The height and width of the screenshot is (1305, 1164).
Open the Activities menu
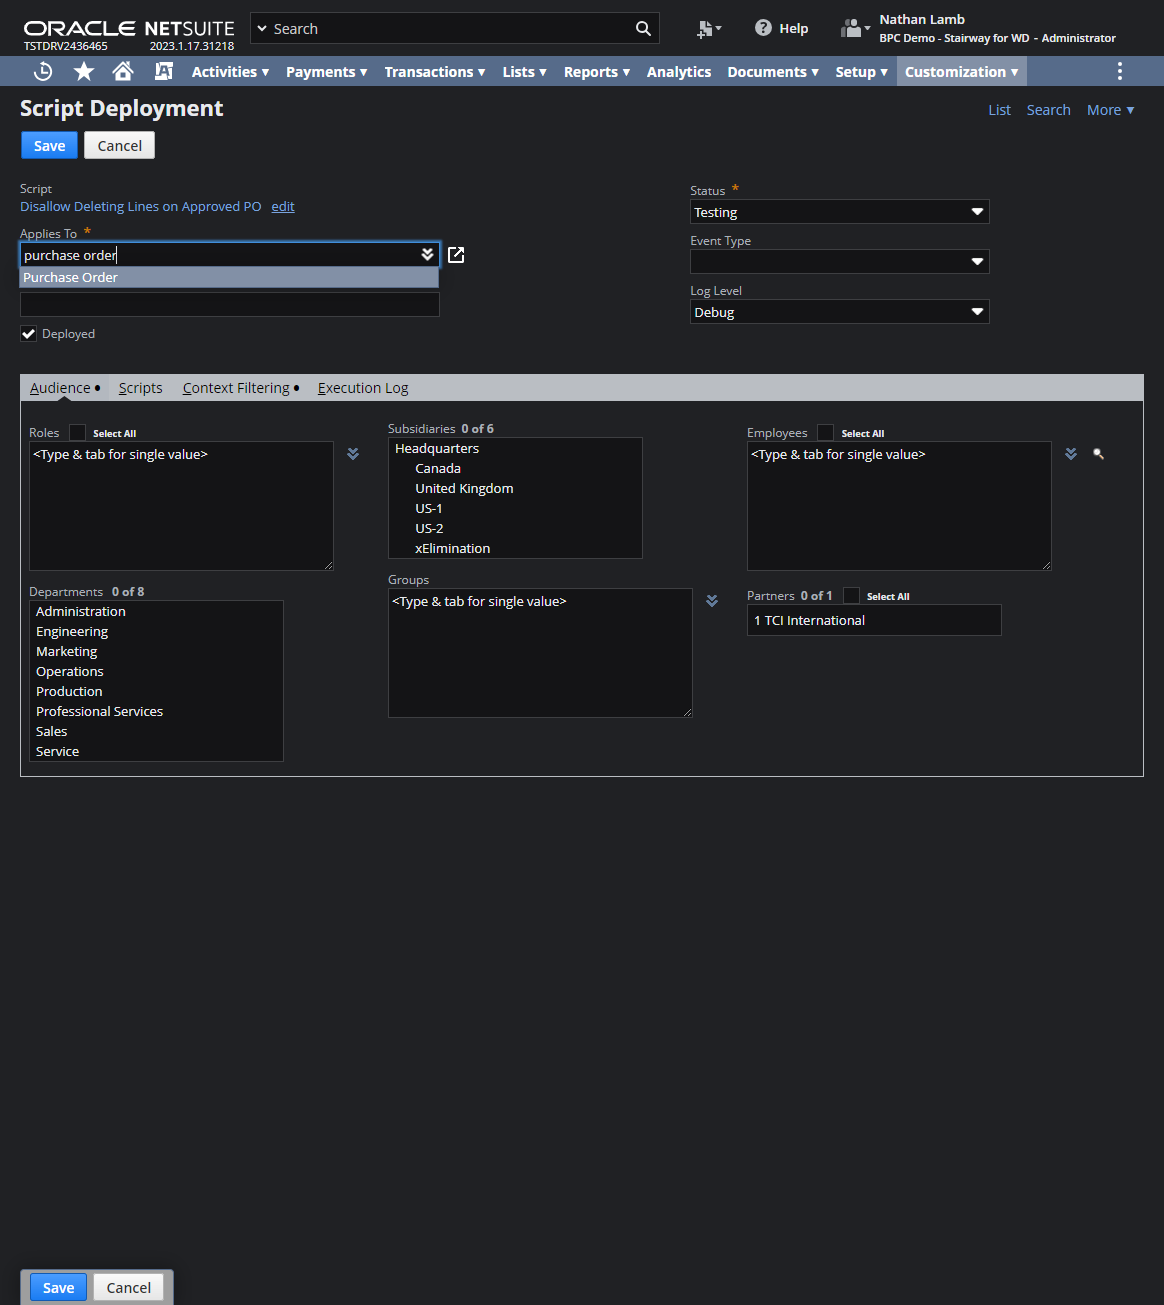click(231, 71)
